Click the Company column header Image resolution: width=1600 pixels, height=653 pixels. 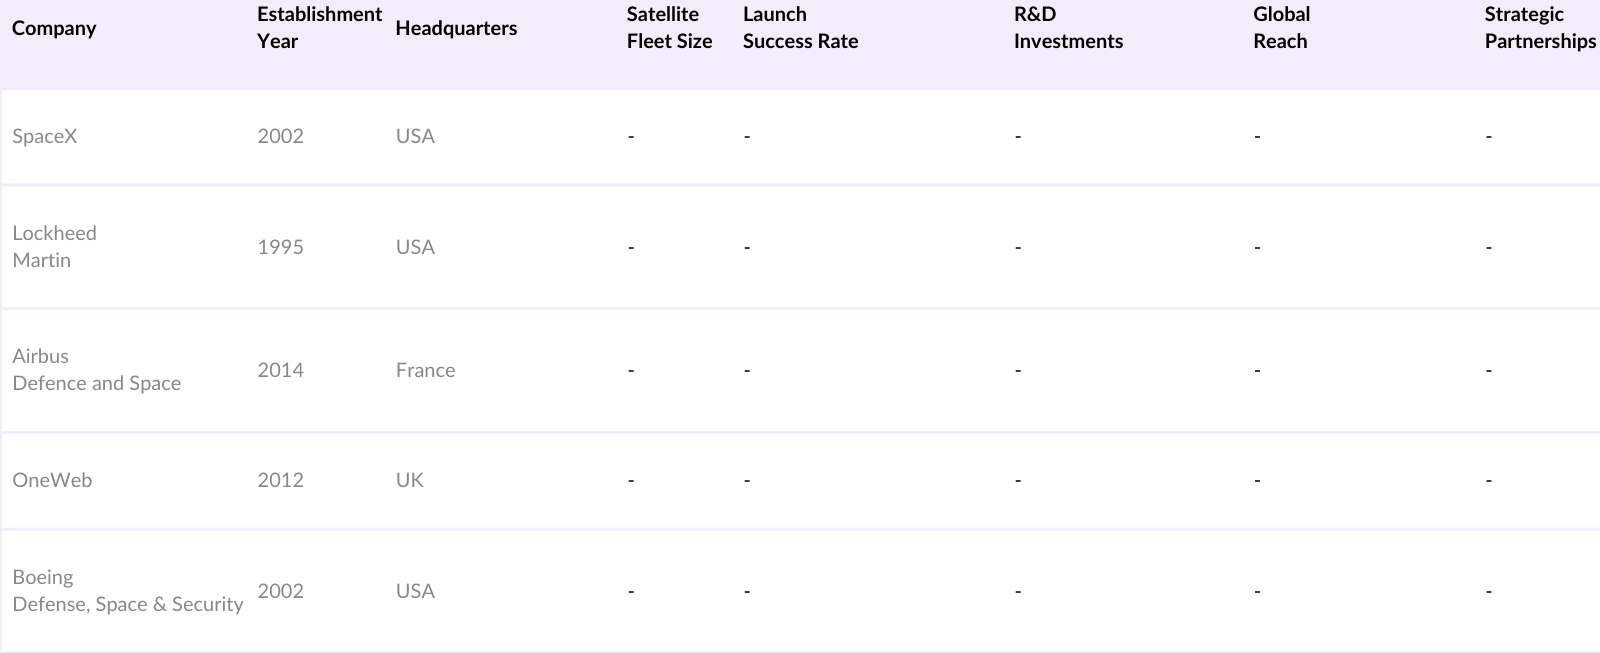tap(54, 28)
